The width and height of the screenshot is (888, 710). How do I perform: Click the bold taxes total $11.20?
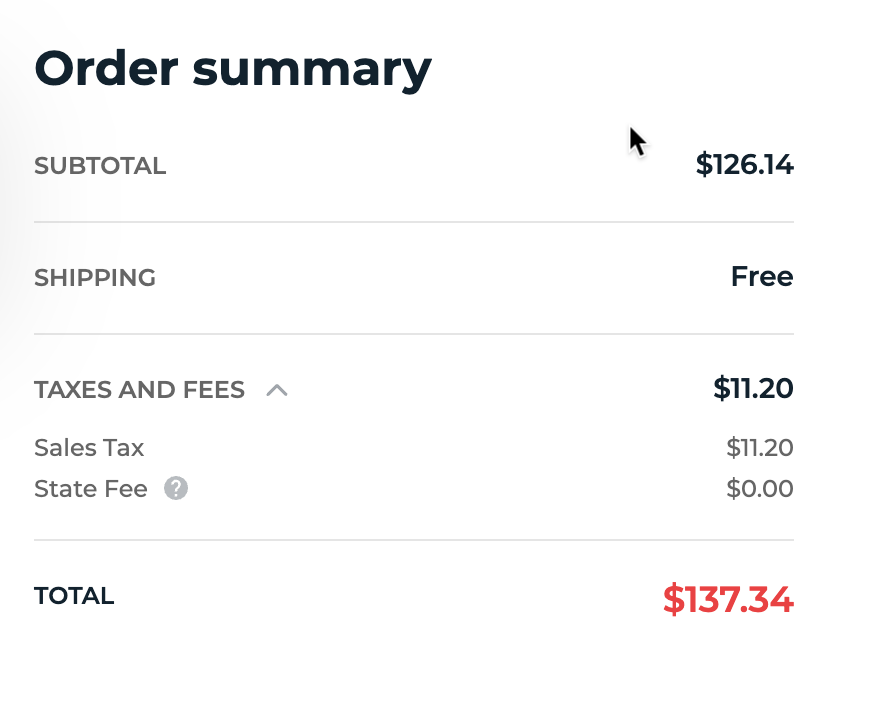pos(753,388)
